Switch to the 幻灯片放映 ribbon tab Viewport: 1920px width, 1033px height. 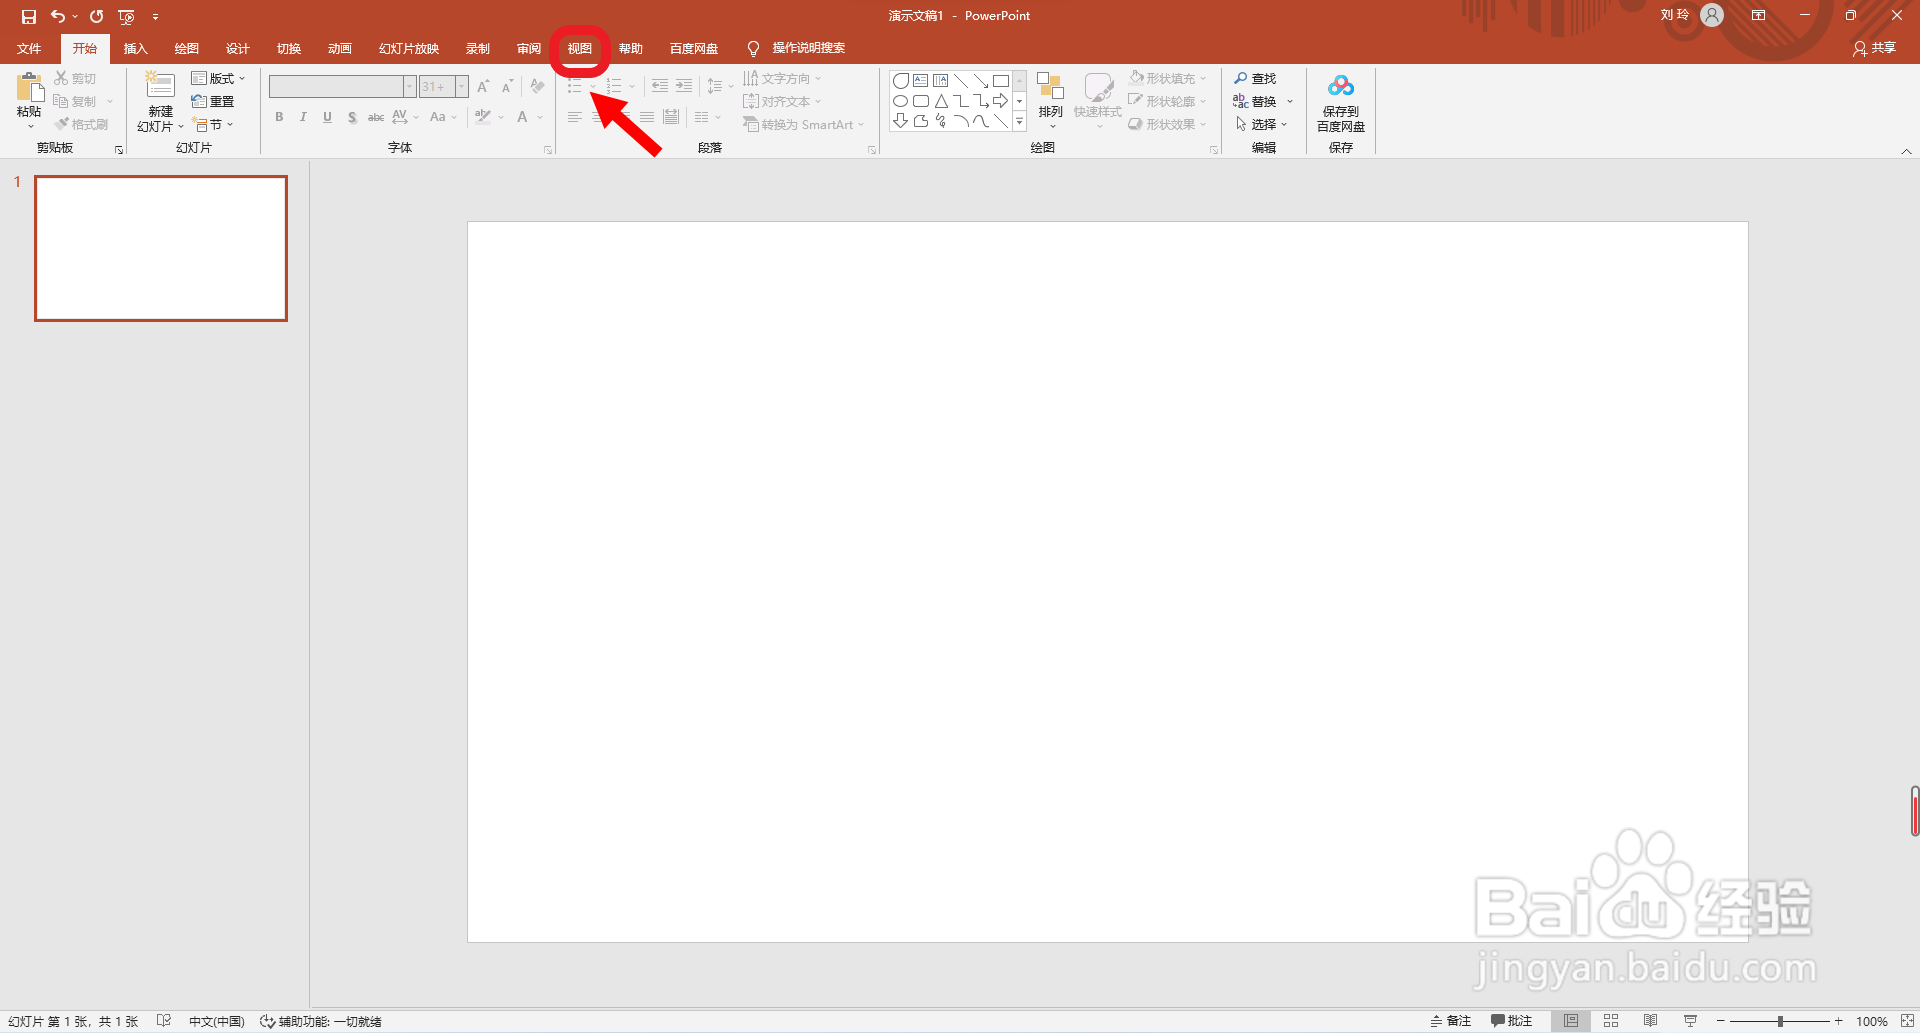[408, 48]
